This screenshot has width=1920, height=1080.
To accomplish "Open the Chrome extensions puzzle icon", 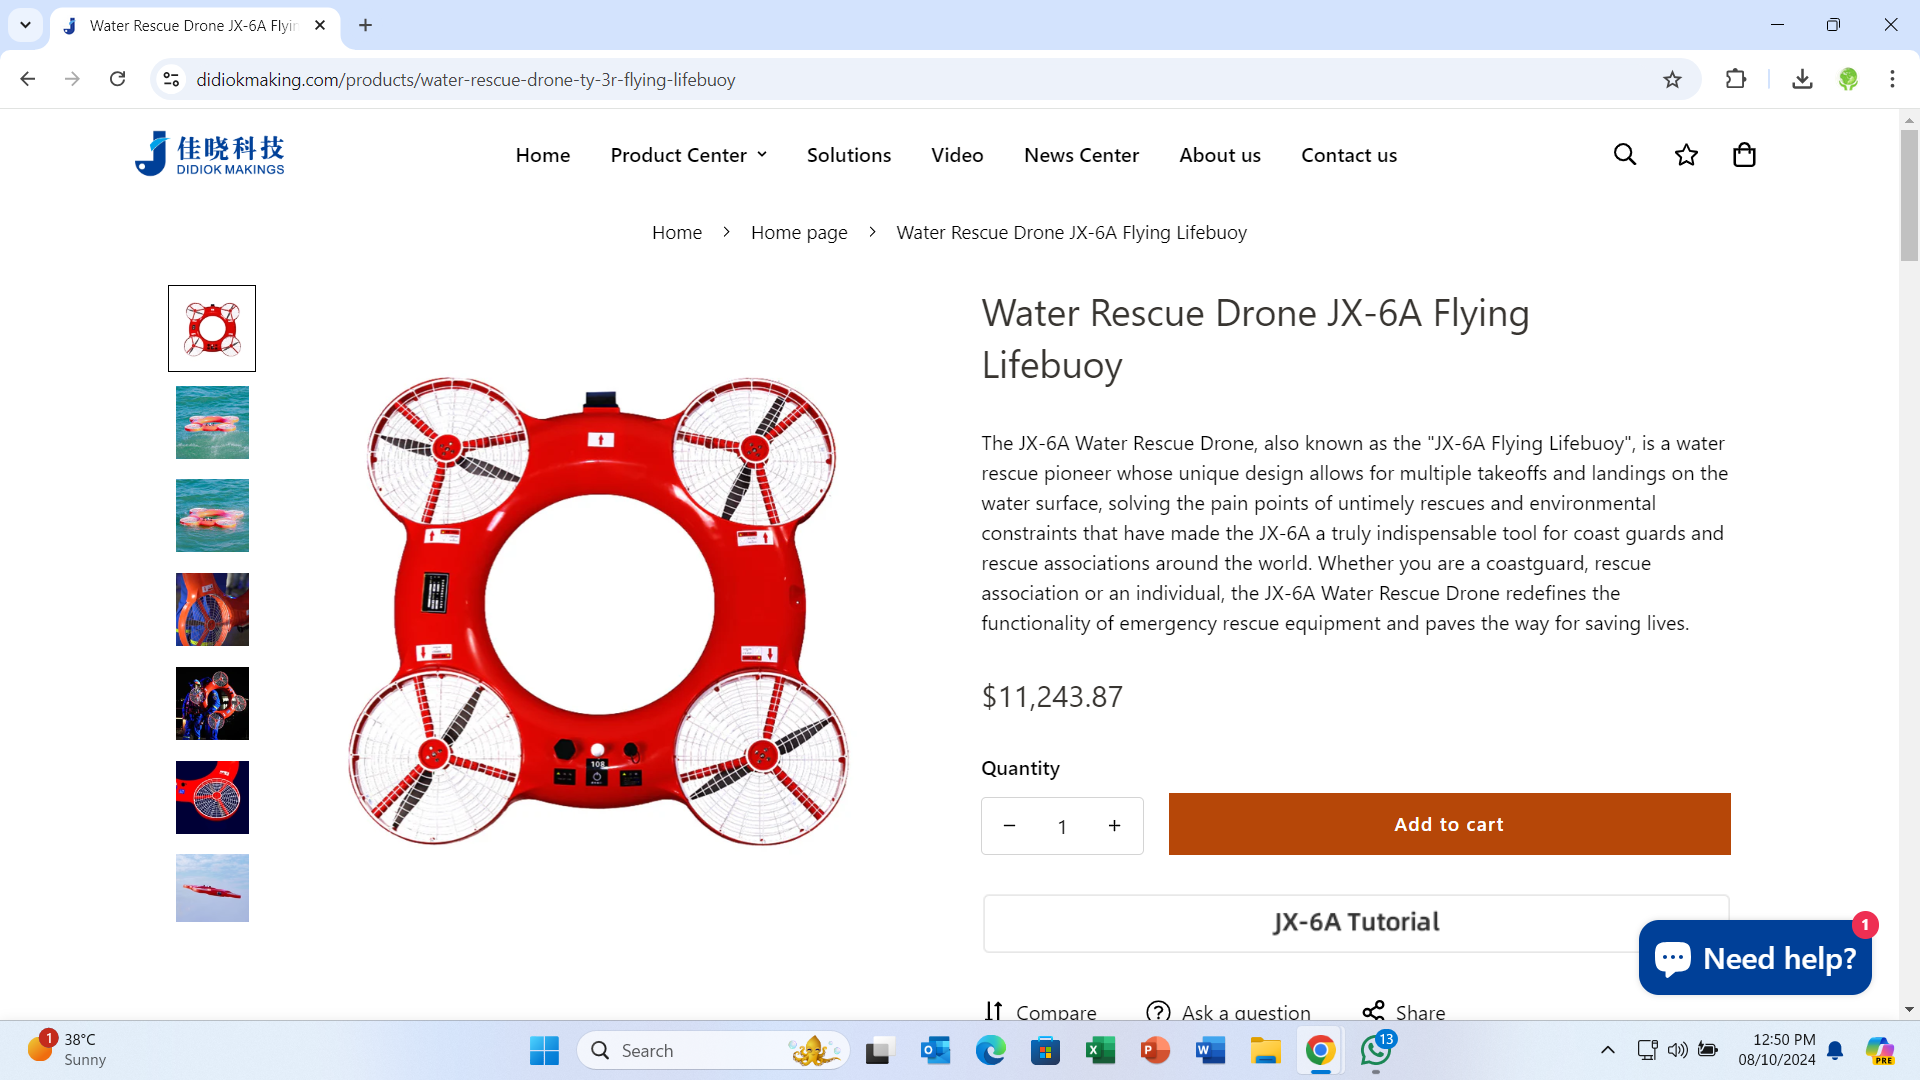I will pyautogui.click(x=1736, y=80).
